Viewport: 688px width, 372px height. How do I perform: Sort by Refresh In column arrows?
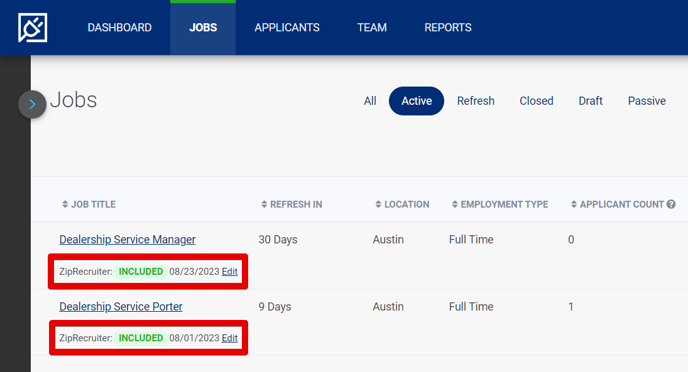pos(264,204)
